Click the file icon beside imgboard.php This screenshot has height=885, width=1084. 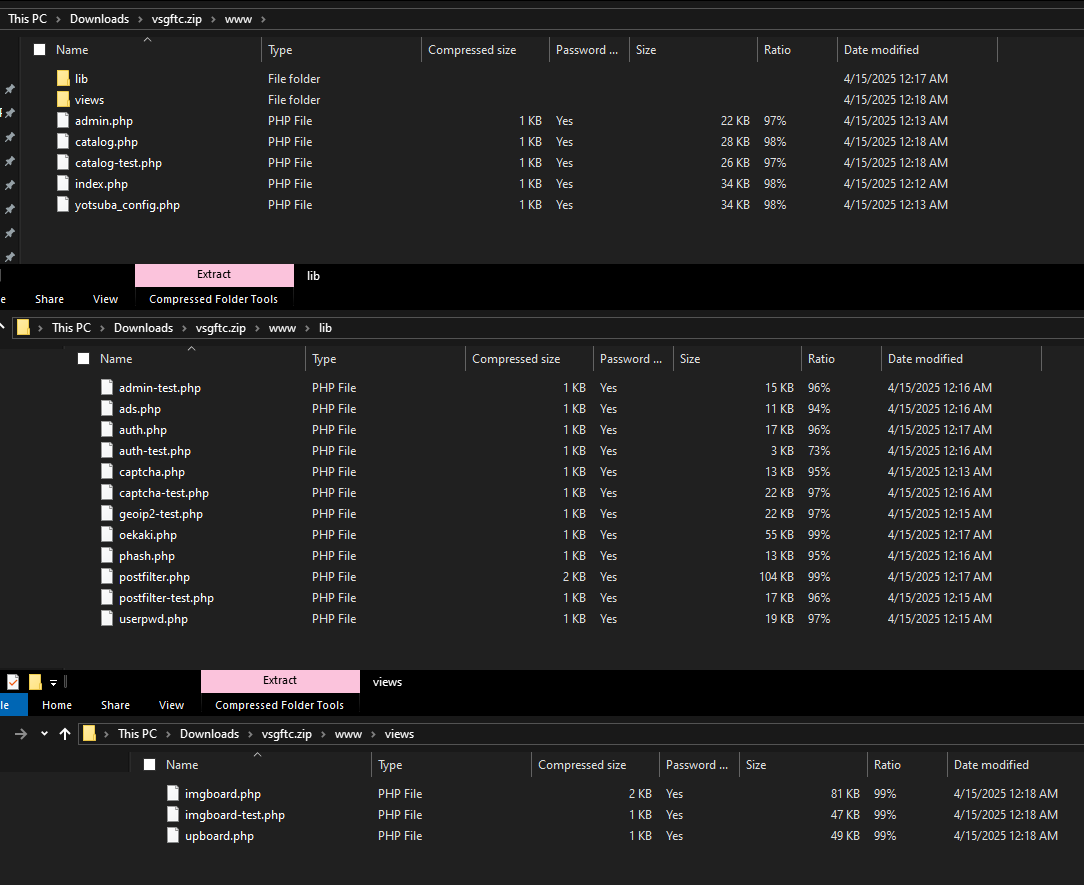tap(173, 794)
